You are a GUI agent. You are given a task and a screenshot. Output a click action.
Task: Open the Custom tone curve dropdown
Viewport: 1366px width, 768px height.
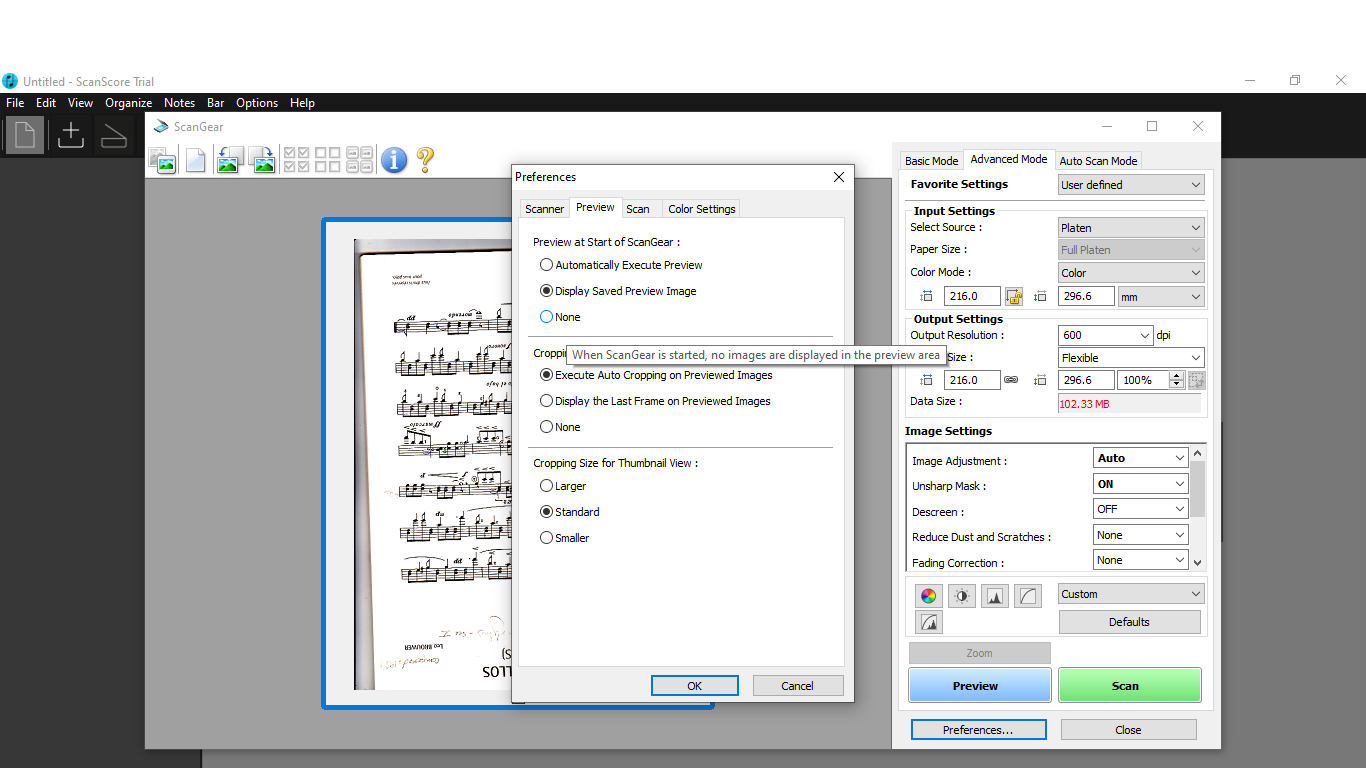[x=1131, y=594]
